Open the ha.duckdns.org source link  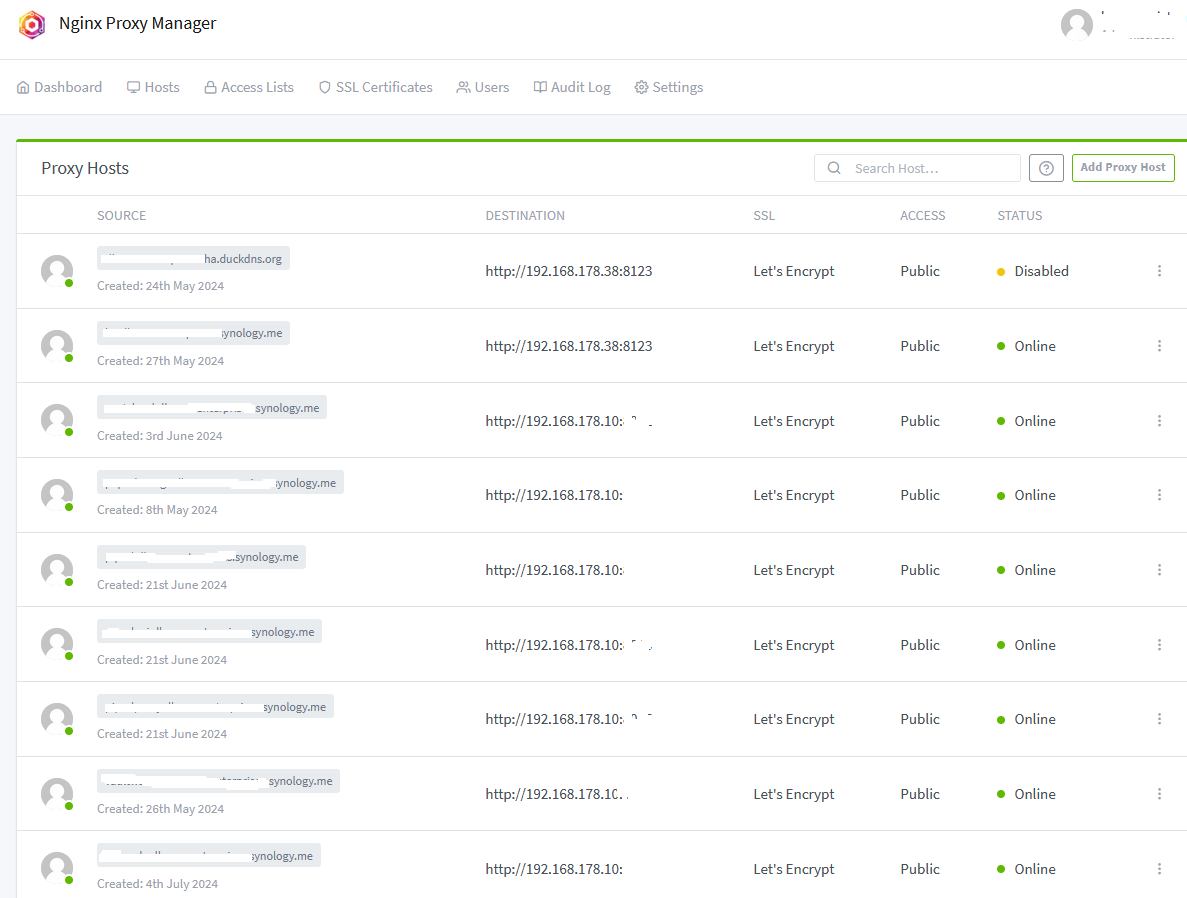click(193, 259)
